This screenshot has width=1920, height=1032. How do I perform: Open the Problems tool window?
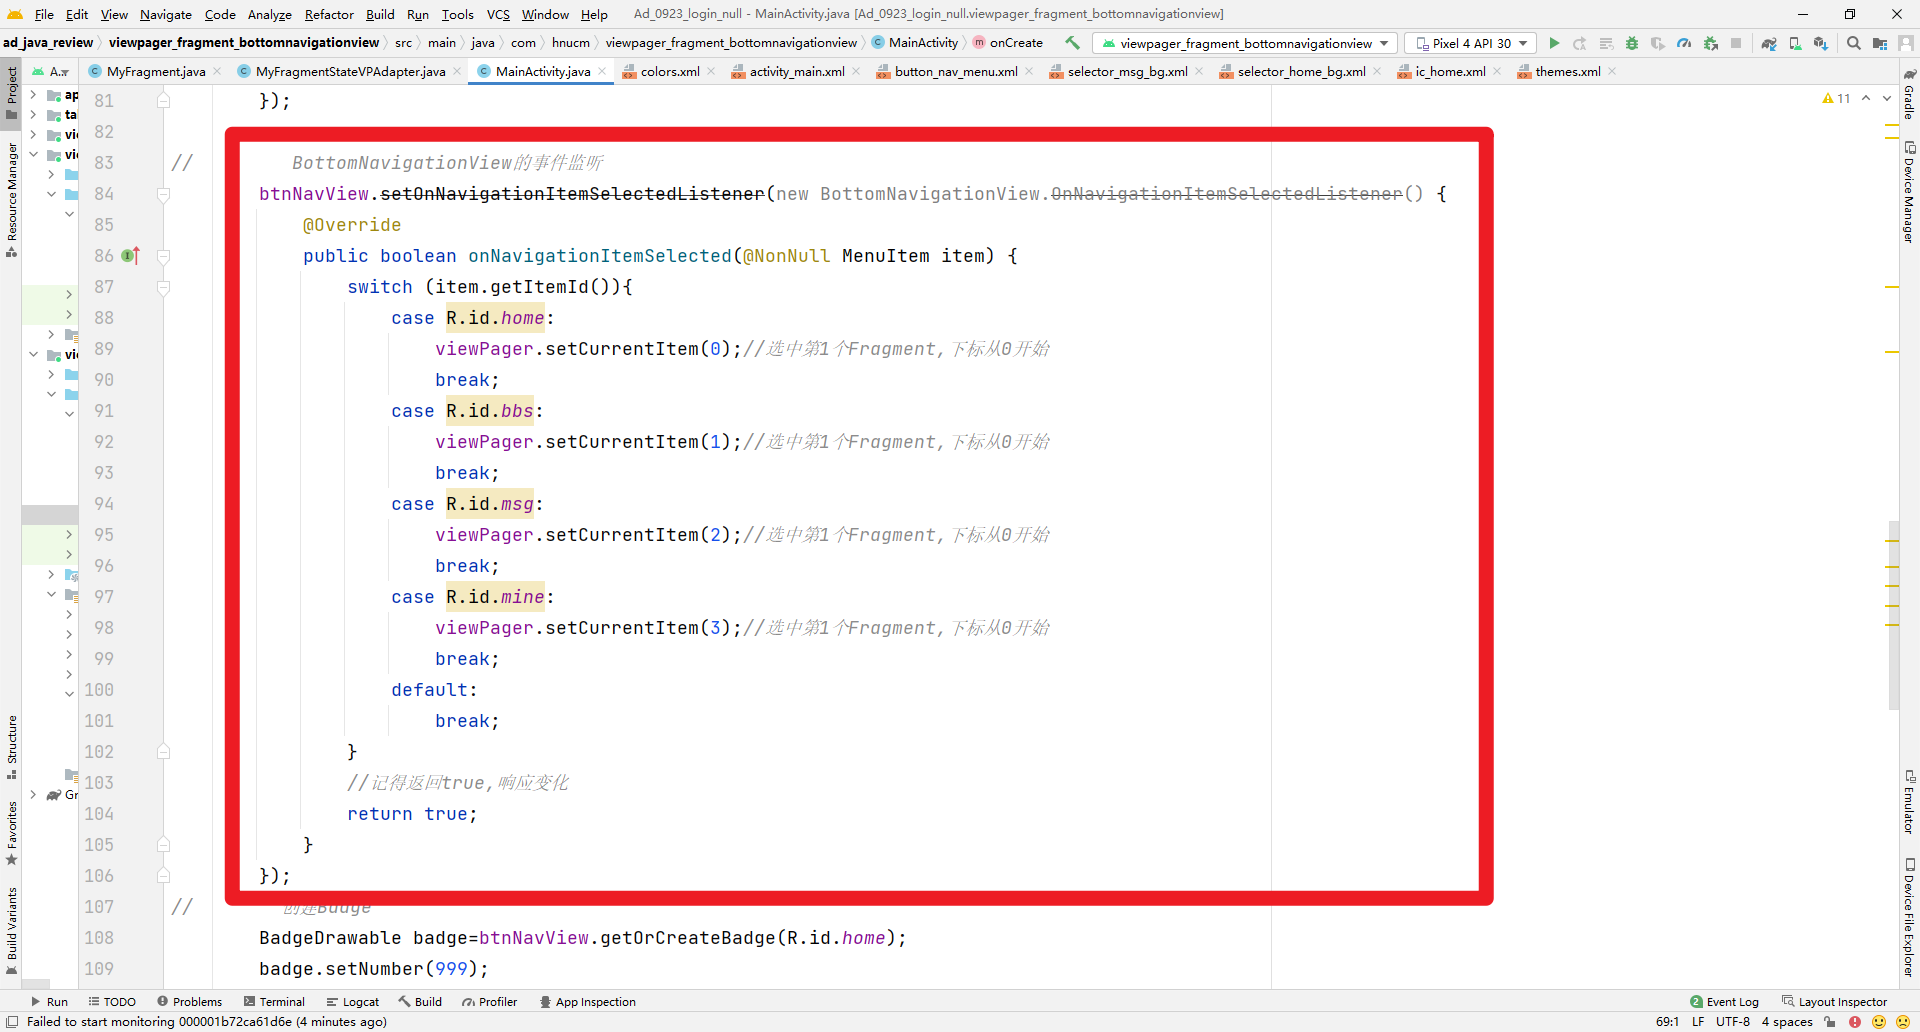(190, 1001)
